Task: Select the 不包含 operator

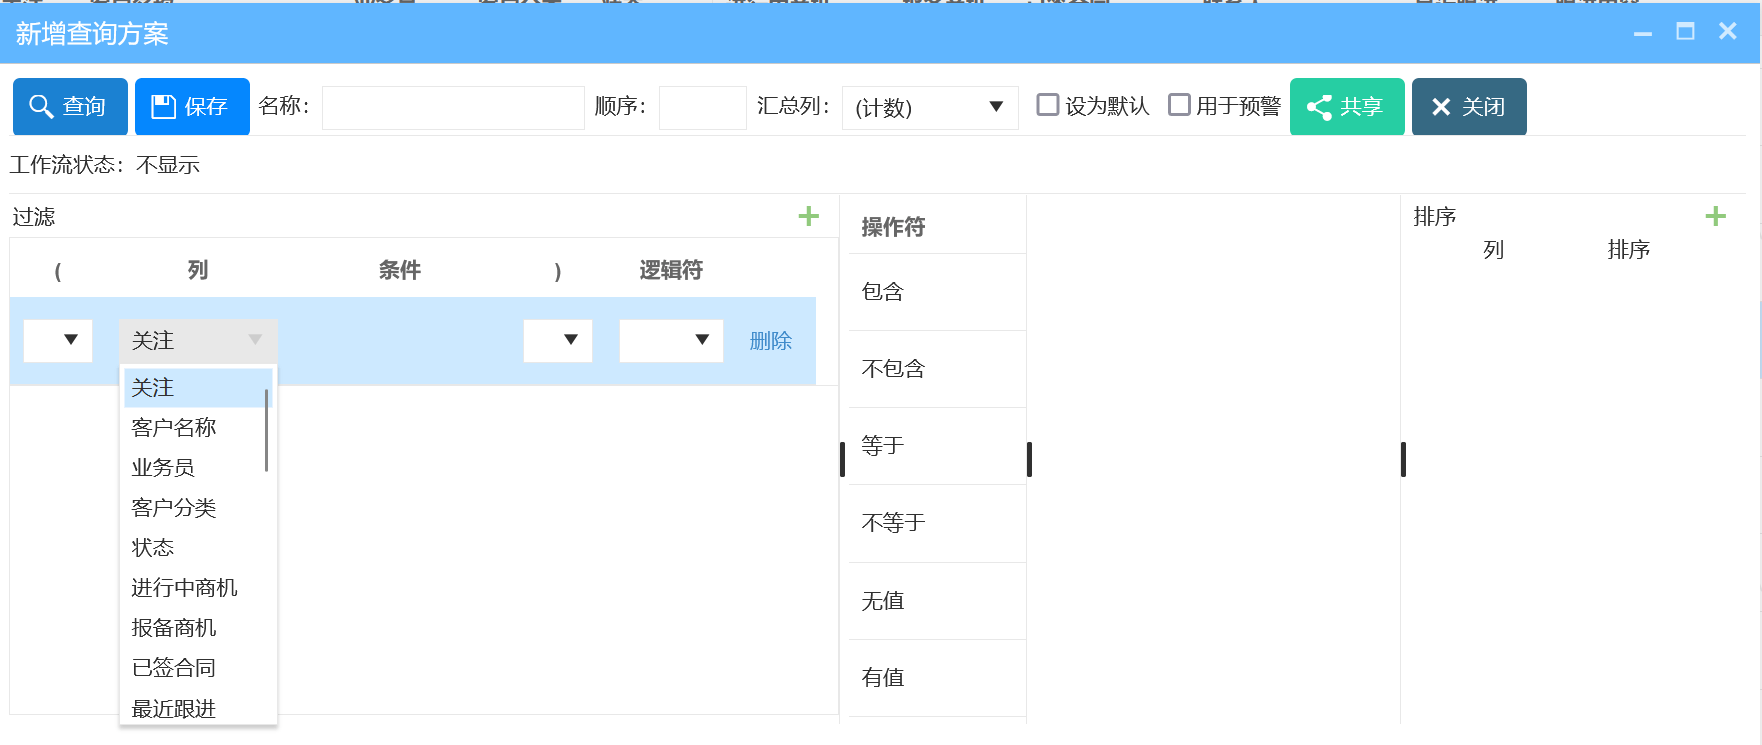Action: [893, 369]
